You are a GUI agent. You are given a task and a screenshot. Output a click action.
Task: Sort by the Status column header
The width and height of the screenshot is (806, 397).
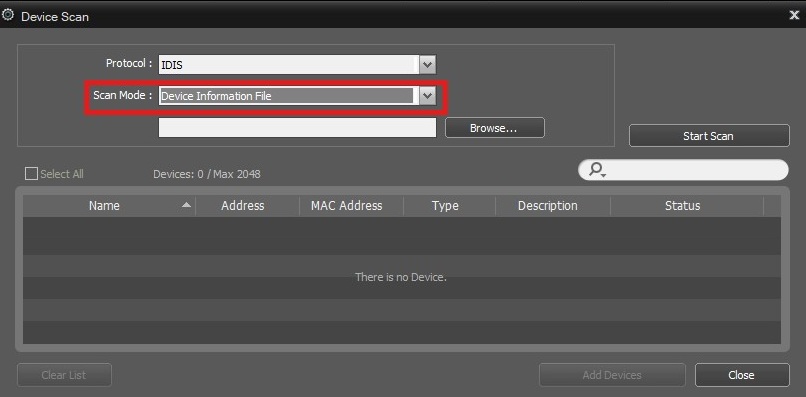click(687, 206)
